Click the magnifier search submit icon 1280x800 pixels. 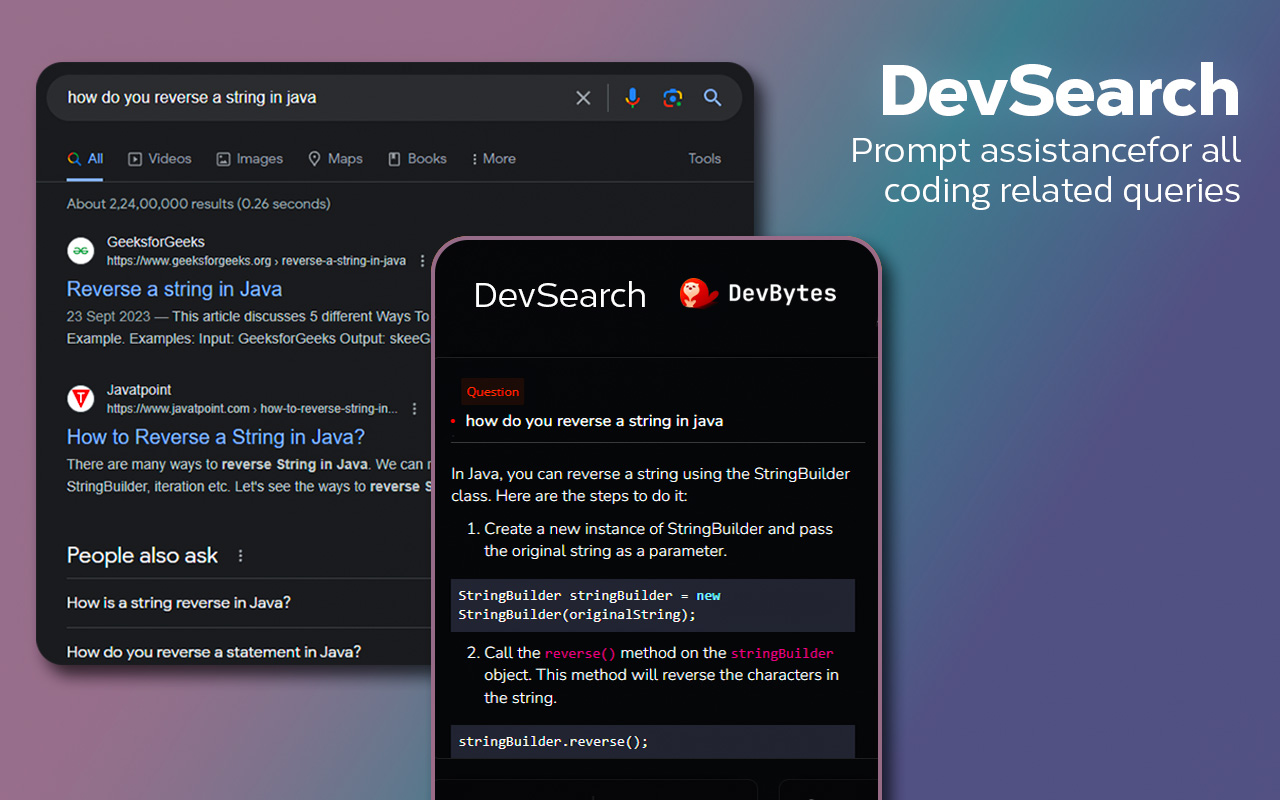point(713,98)
